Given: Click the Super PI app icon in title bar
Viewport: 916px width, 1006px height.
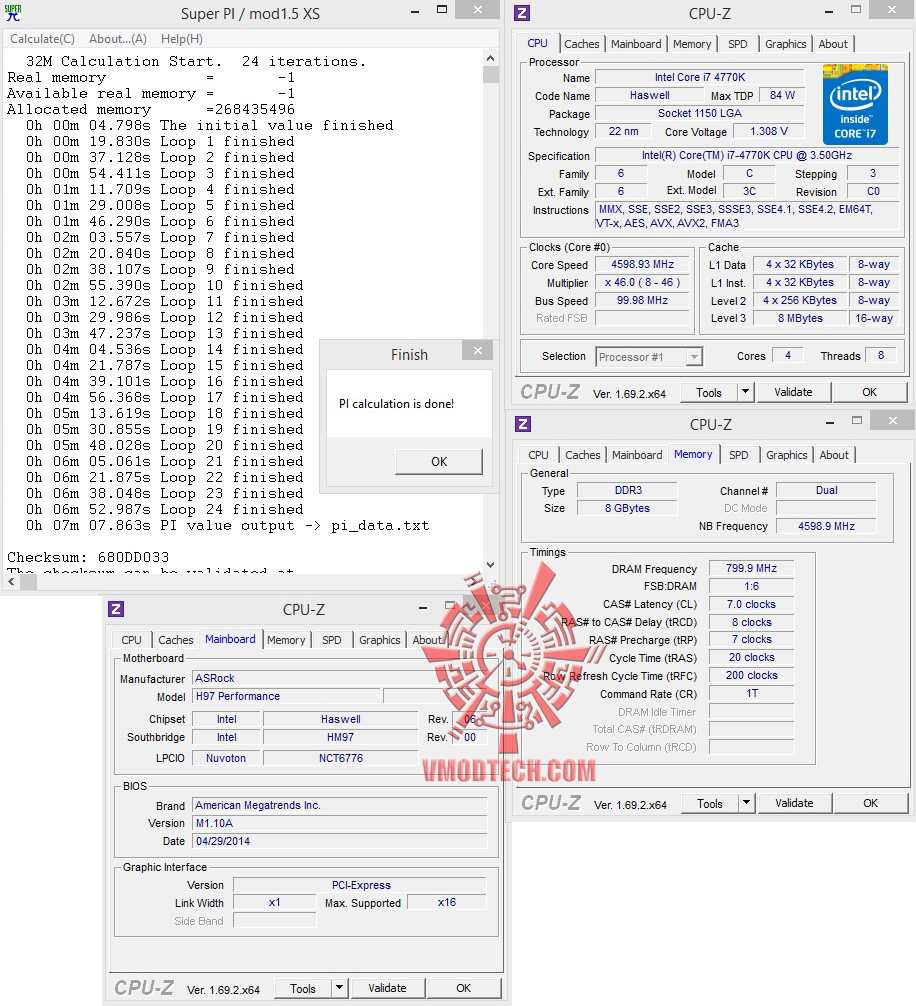Looking at the screenshot, I should (13, 13).
